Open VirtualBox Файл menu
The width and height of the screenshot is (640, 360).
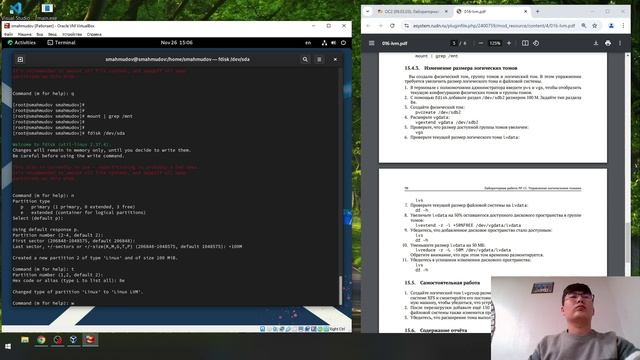point(9,34)
